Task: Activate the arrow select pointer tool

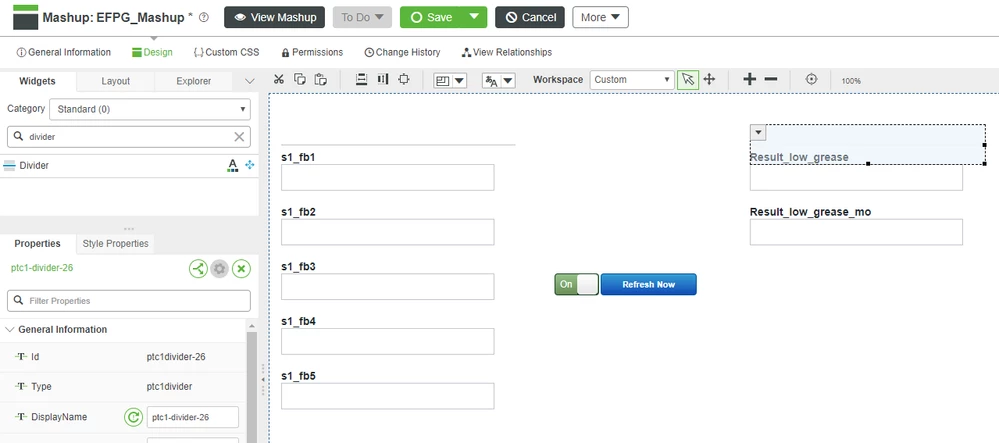Action: pos(687,80)
